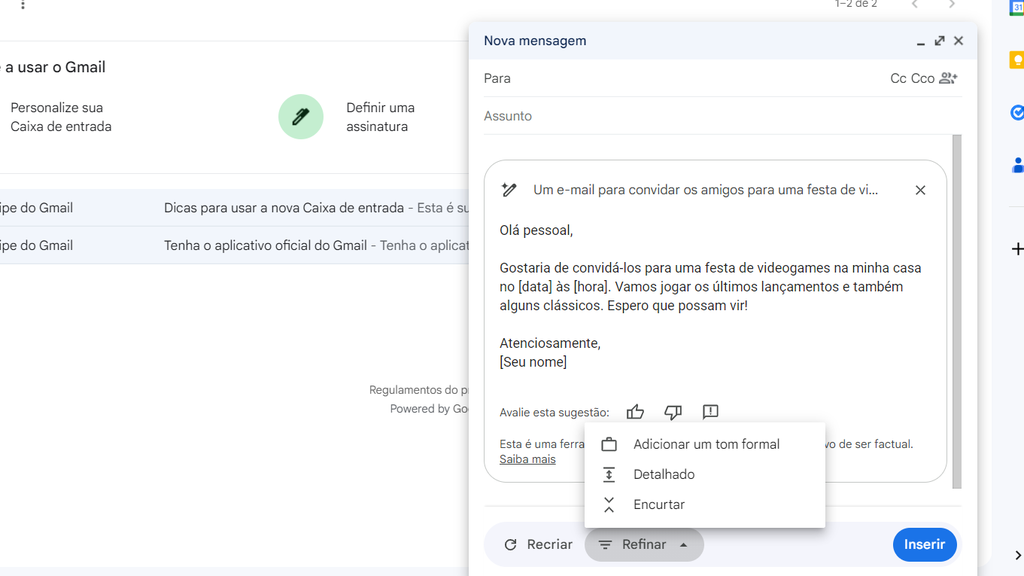Image resolution: width=1024 pixels, height=576 pixels.
Task: Click the Recriar button
Action: click(x=538, y=545)
